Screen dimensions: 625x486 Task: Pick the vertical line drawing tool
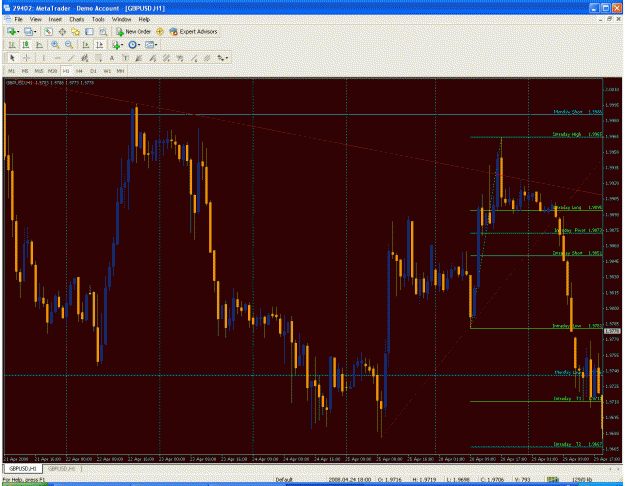(x=43, y=58)
